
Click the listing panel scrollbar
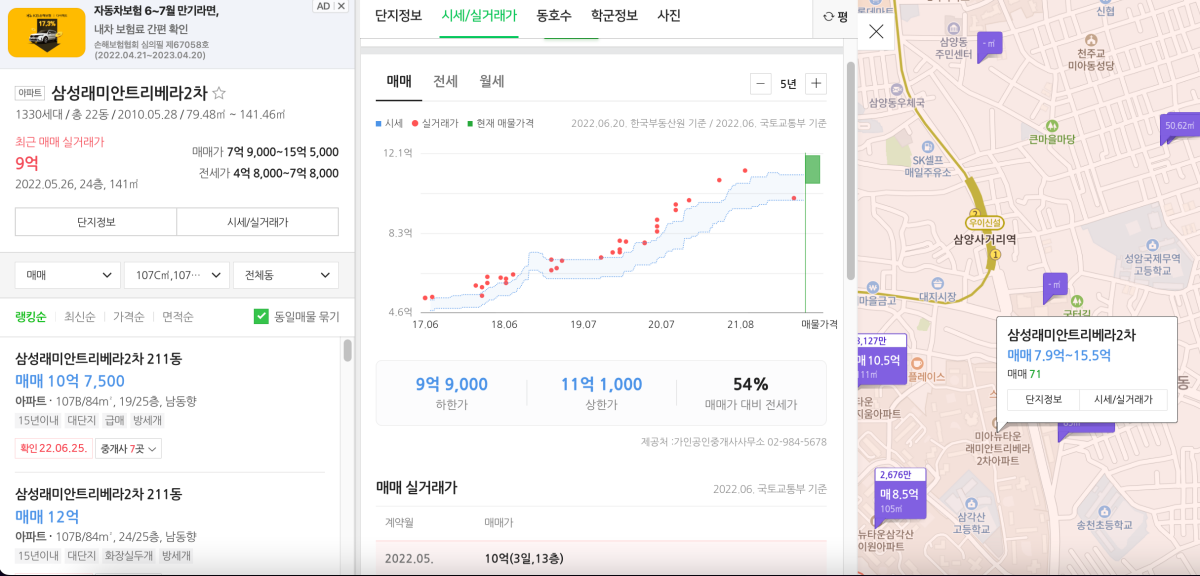348,350
